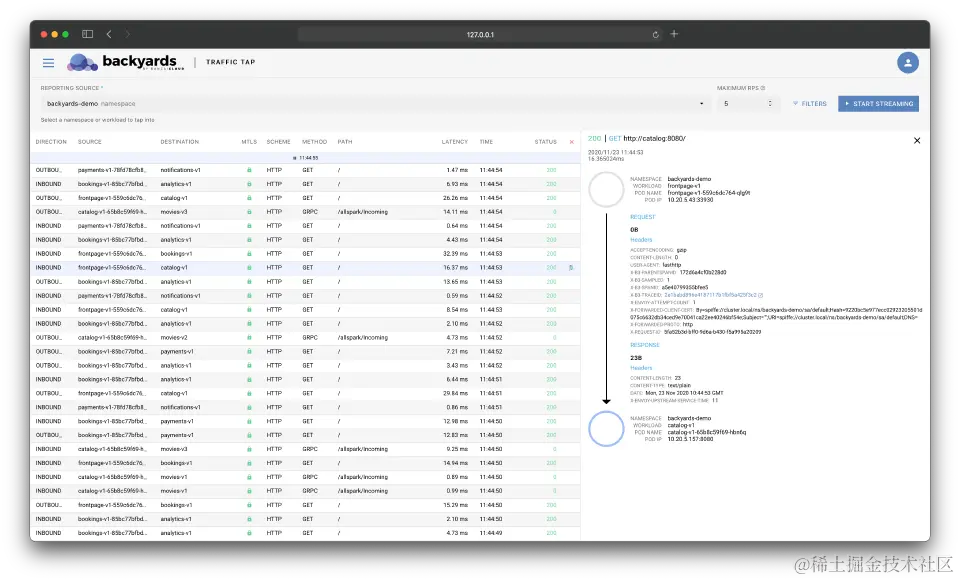The width and height of the screenshot is (960, 581).
Task: Reload the page via address bar icon
Action: 656,34
